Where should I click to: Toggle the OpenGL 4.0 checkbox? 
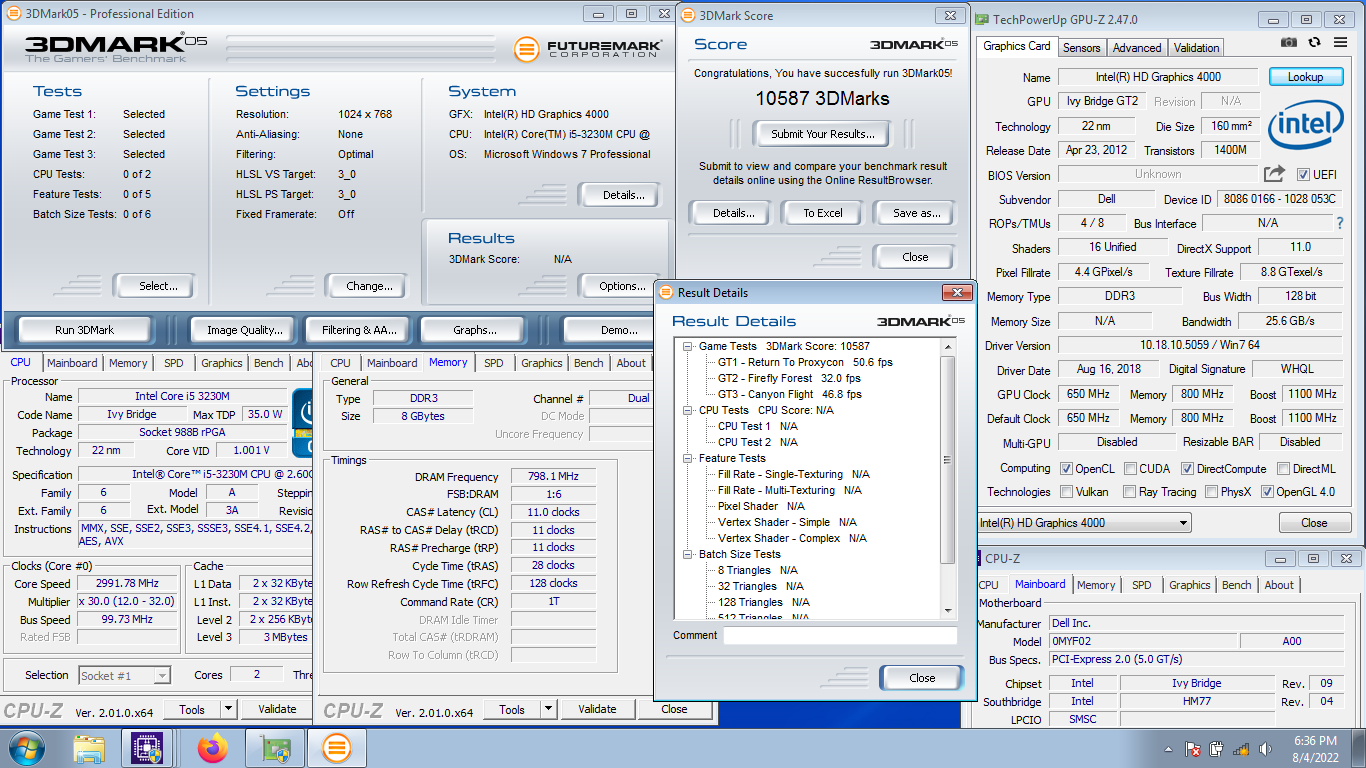pyautogui.click(x=1267, y=491)
